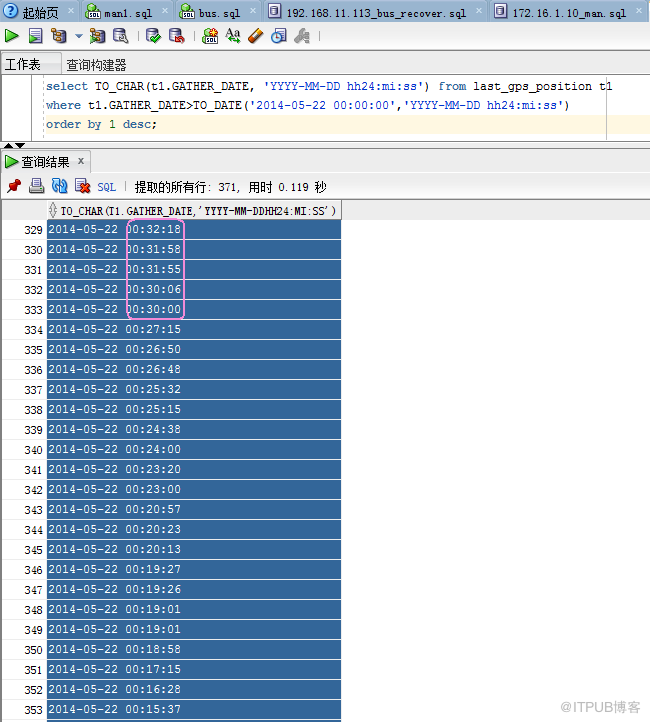Select cell '2014-05-22 00:32:18'
650x722 pixels.
[194, 229]
